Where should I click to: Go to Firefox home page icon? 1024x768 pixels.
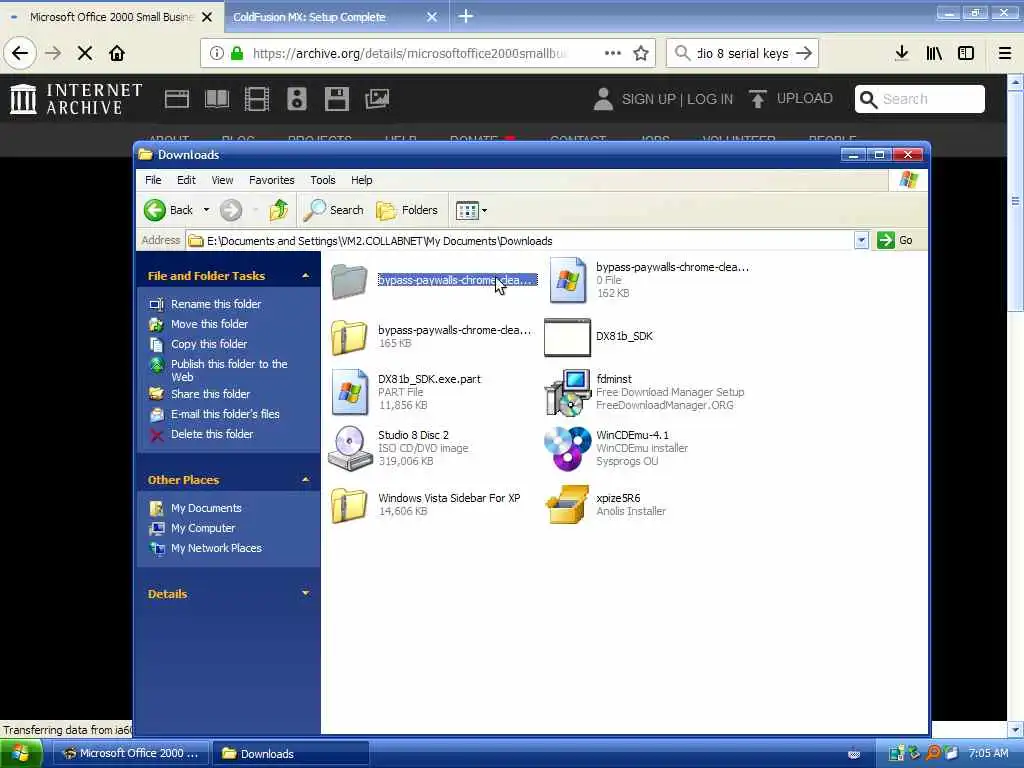tap(117, 53)
